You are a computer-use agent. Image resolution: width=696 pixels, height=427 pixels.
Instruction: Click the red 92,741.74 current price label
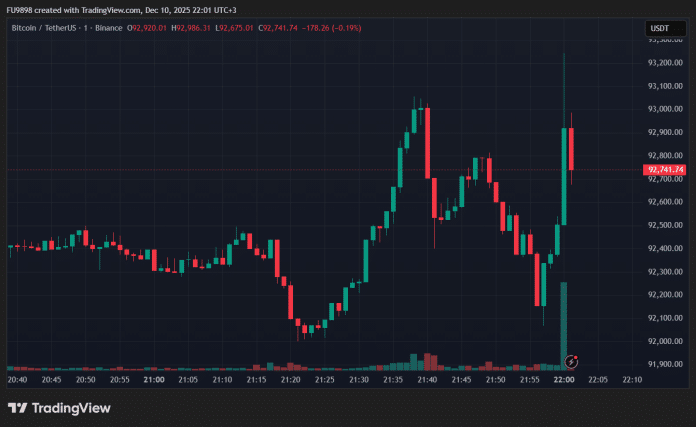(x=666, y=170)
